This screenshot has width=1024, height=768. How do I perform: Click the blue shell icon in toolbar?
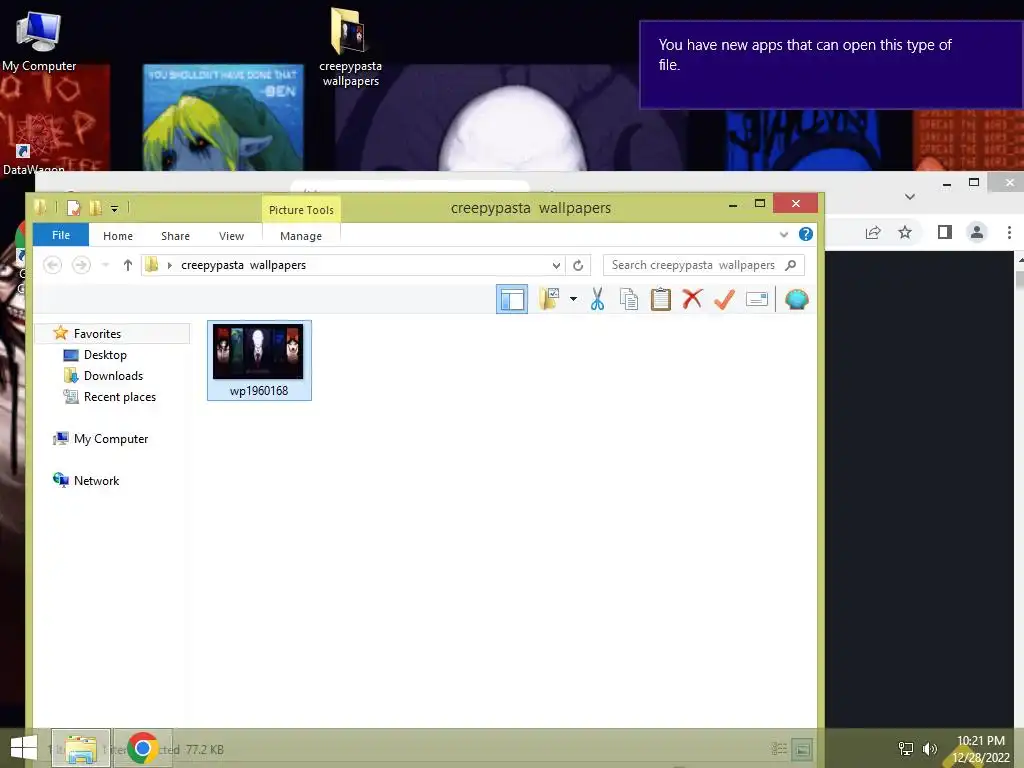[797, 299]
